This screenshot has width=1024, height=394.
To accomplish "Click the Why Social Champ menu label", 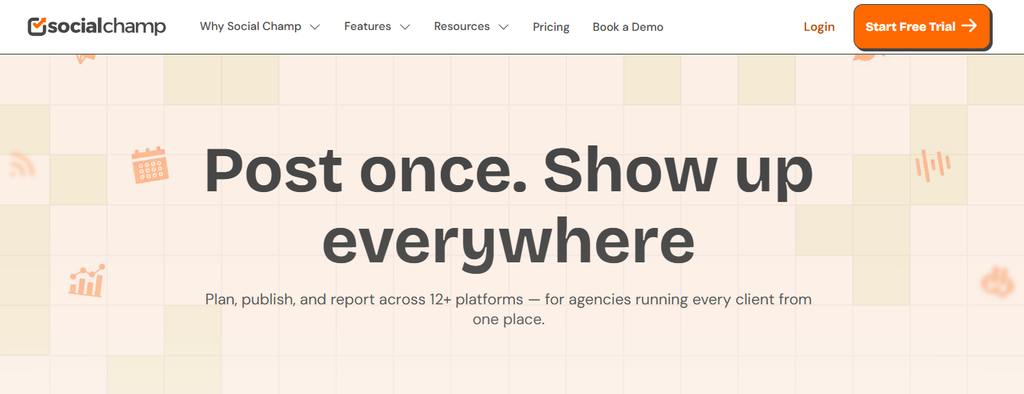I will 250,27.
